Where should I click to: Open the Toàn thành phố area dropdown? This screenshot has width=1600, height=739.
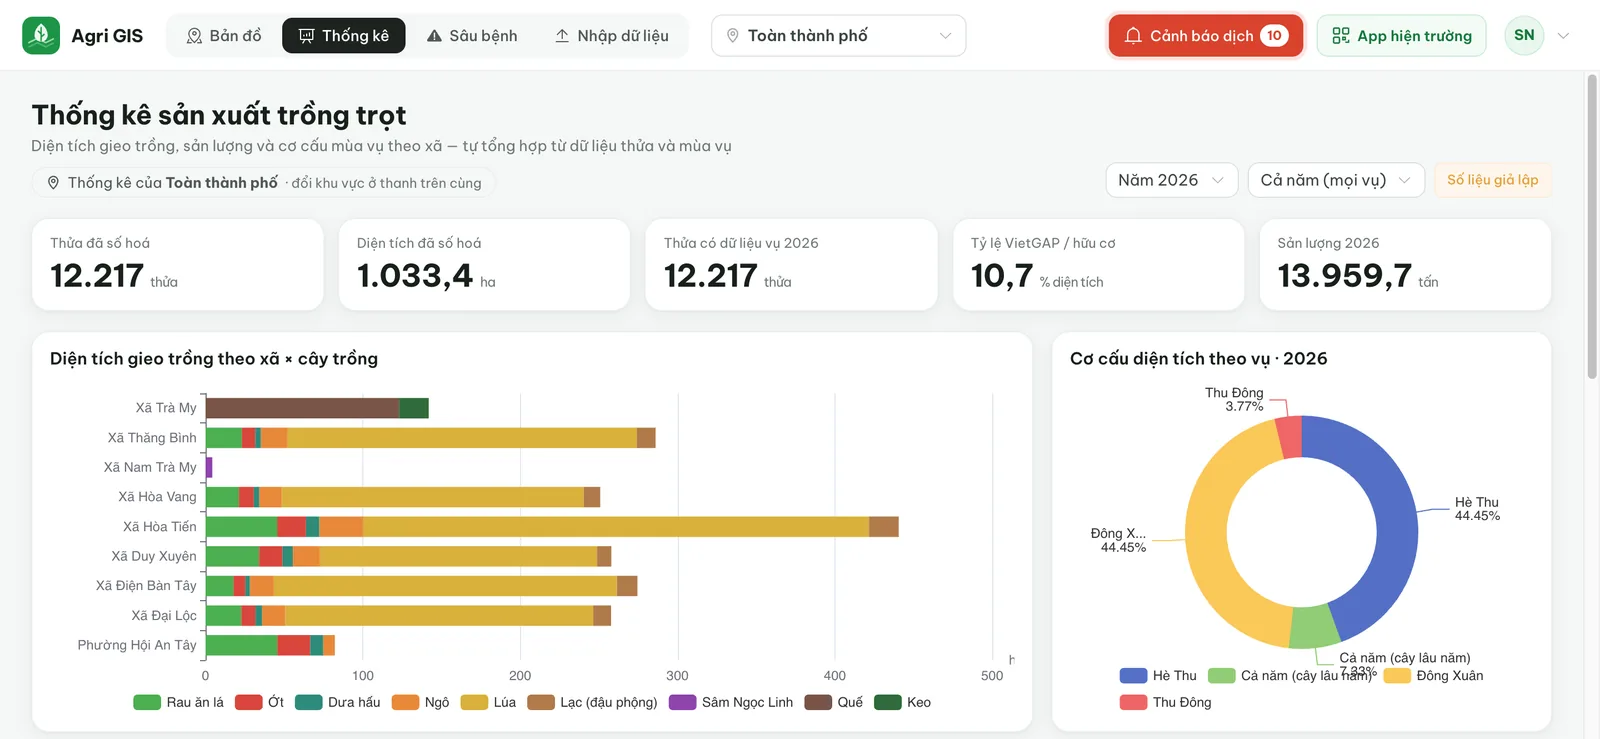838,36
